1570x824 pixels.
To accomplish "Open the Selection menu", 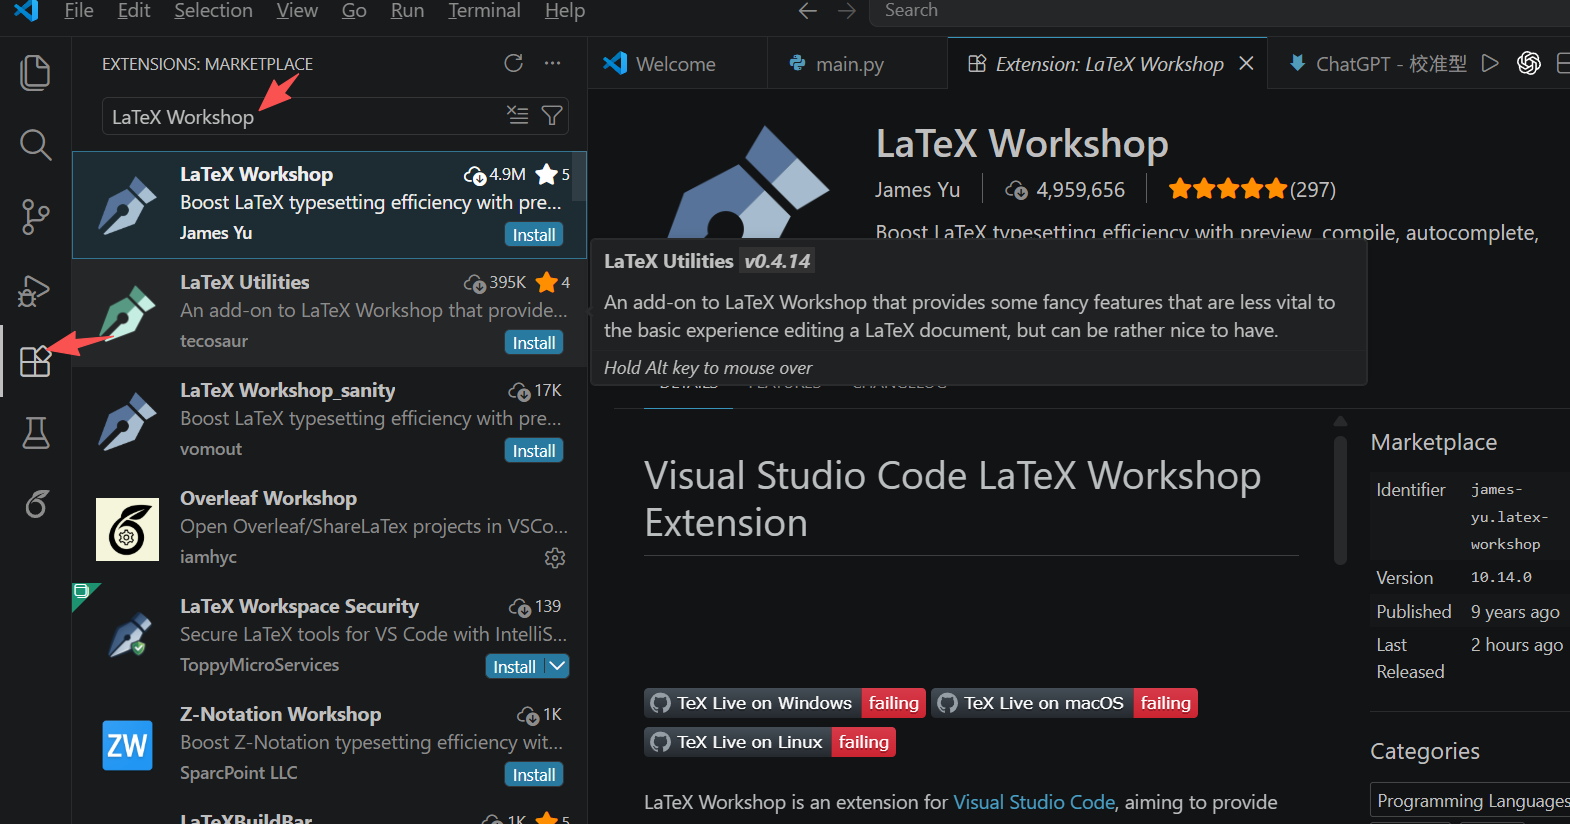I will click(213, 11).
